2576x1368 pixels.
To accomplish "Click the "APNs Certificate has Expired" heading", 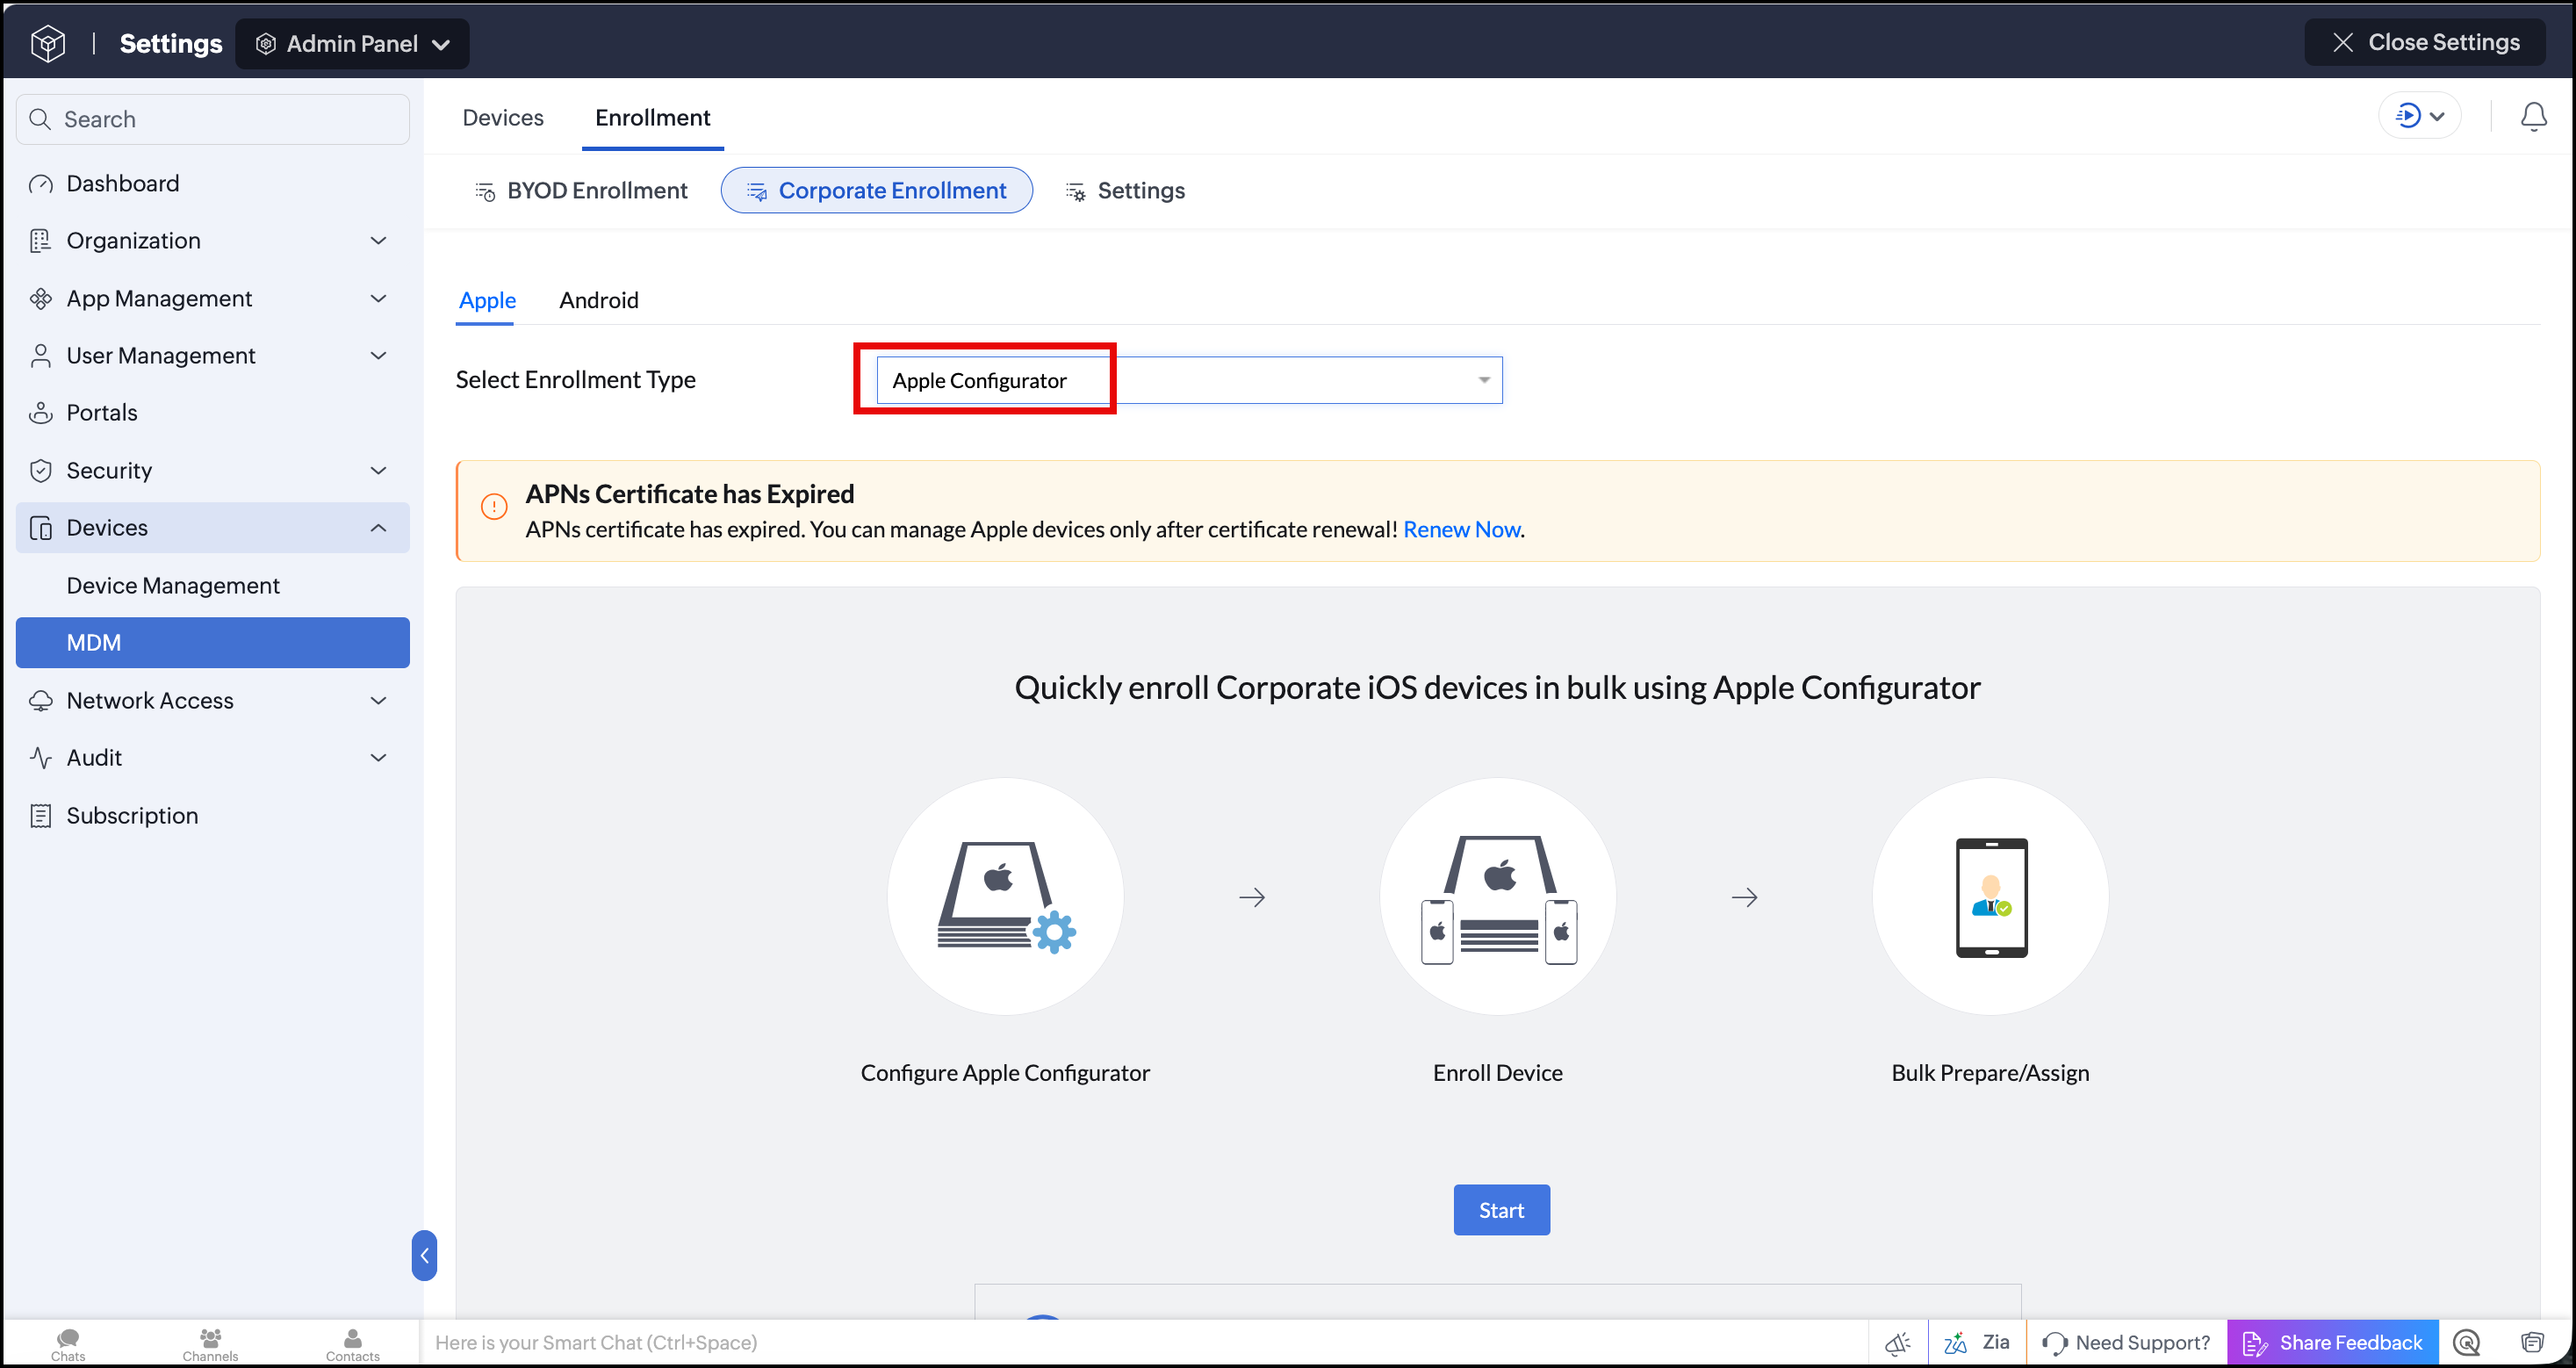I will [x=690, y=494].
